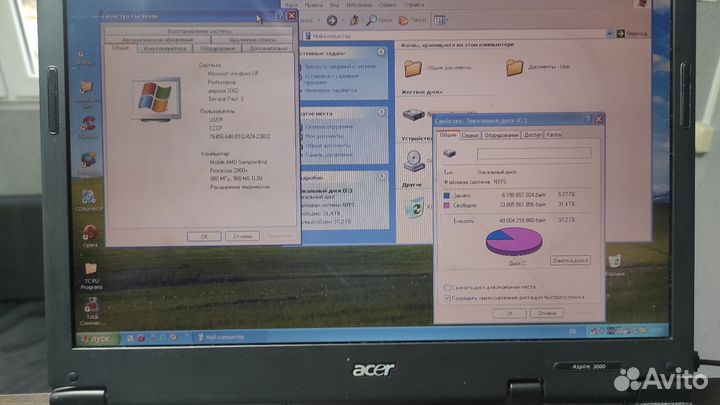Screen dimensions: 720x405
Task: Open the Opera browser desktop icon
Action: point(90,234)
